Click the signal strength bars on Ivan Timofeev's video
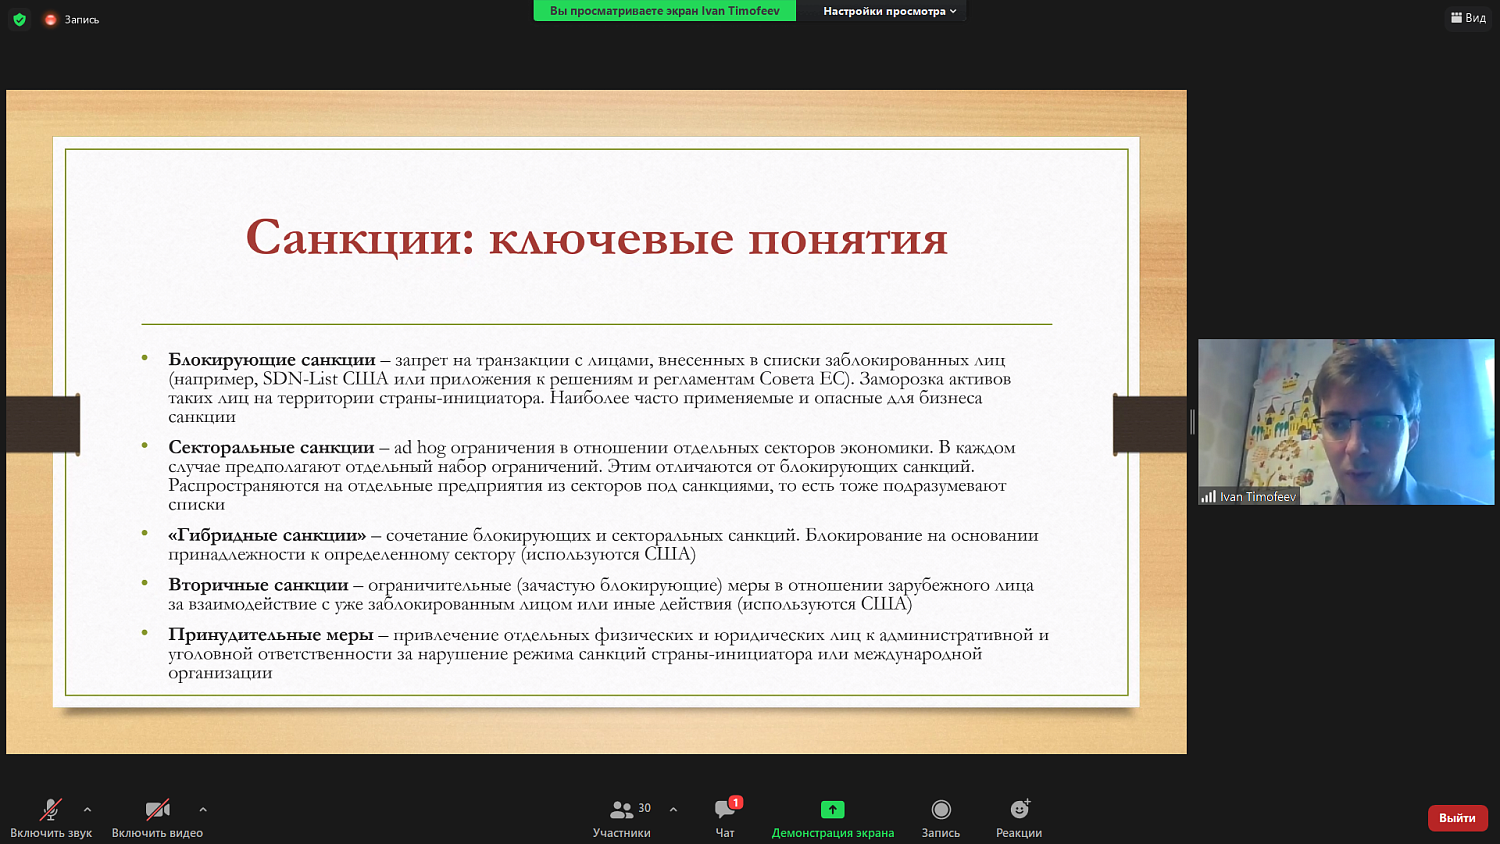This screenshot has height=844, width=1500. coord(1207,495)
